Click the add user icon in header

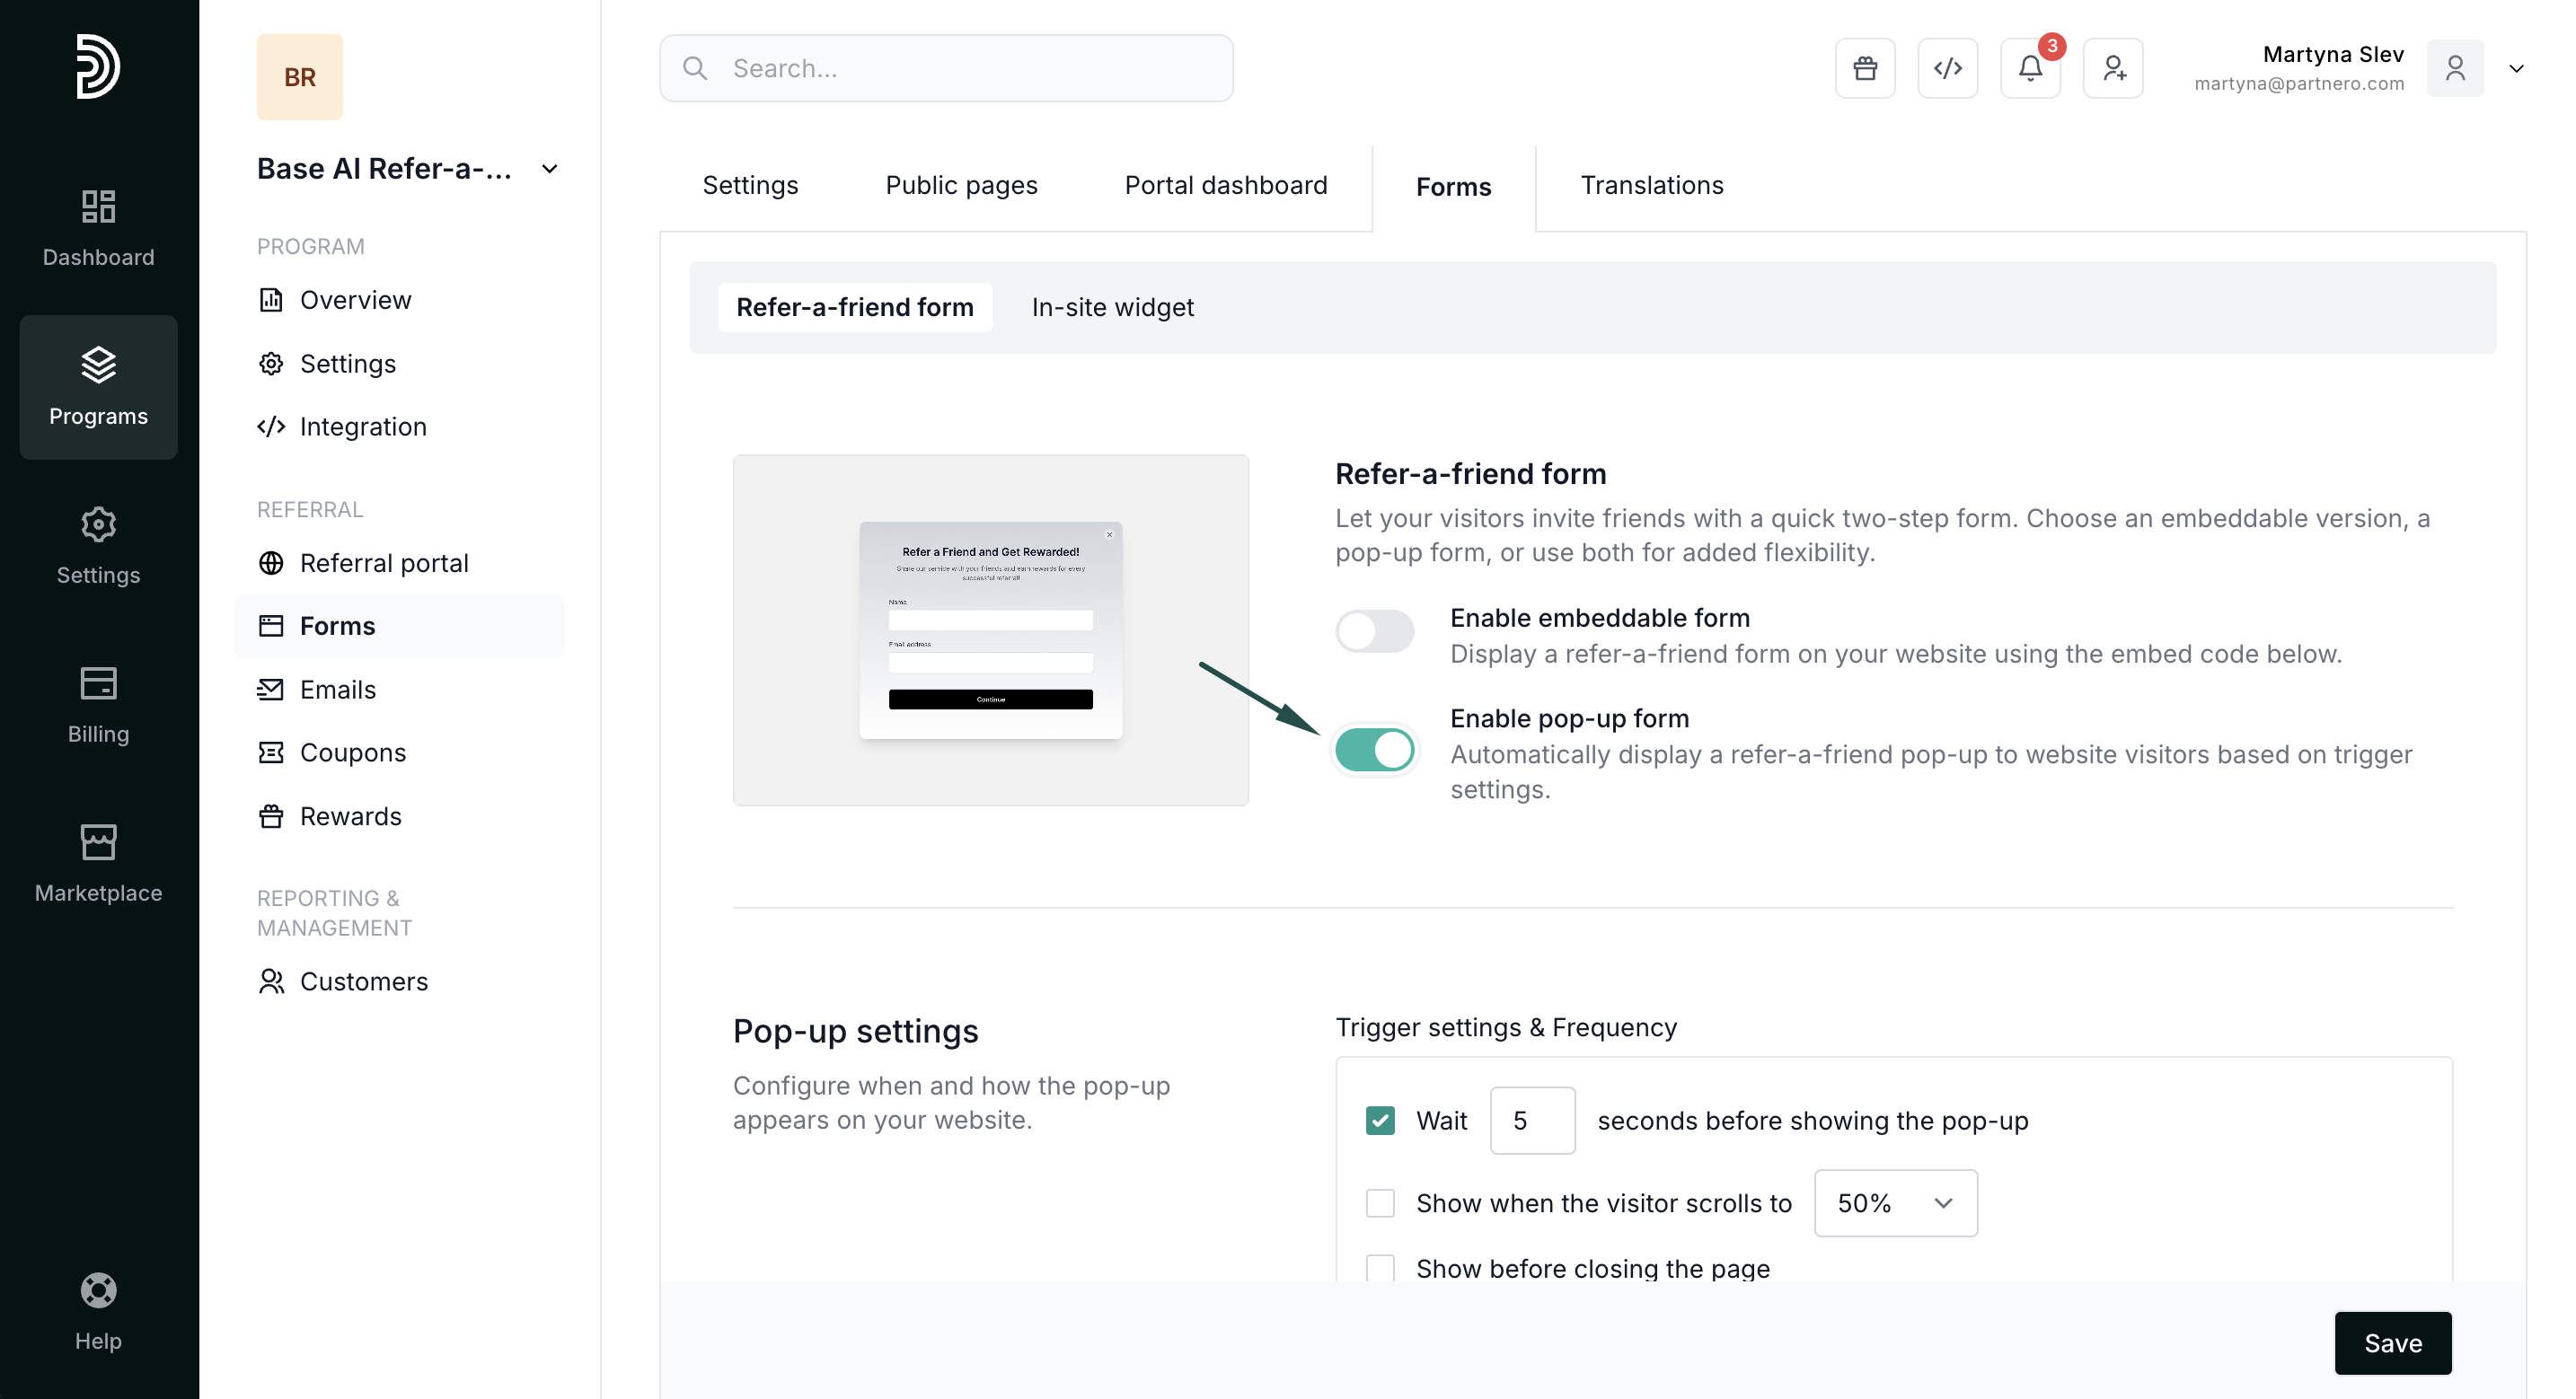click(2112, 68)
